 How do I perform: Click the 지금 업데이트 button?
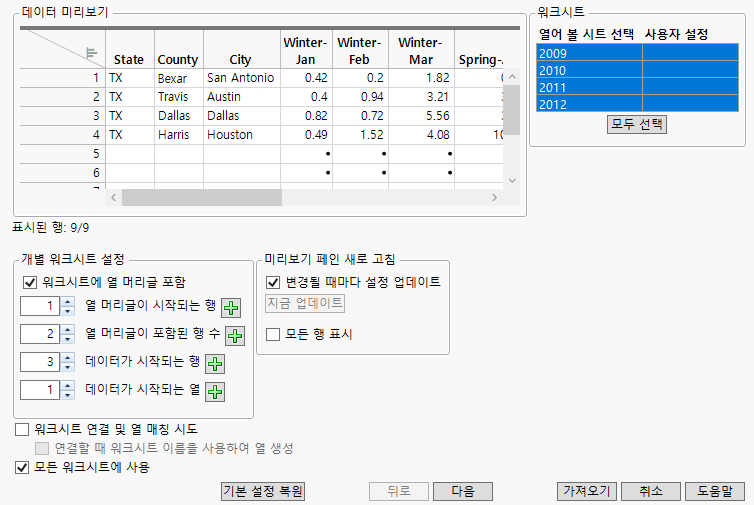pyautogui.click(x=305, y=303)
